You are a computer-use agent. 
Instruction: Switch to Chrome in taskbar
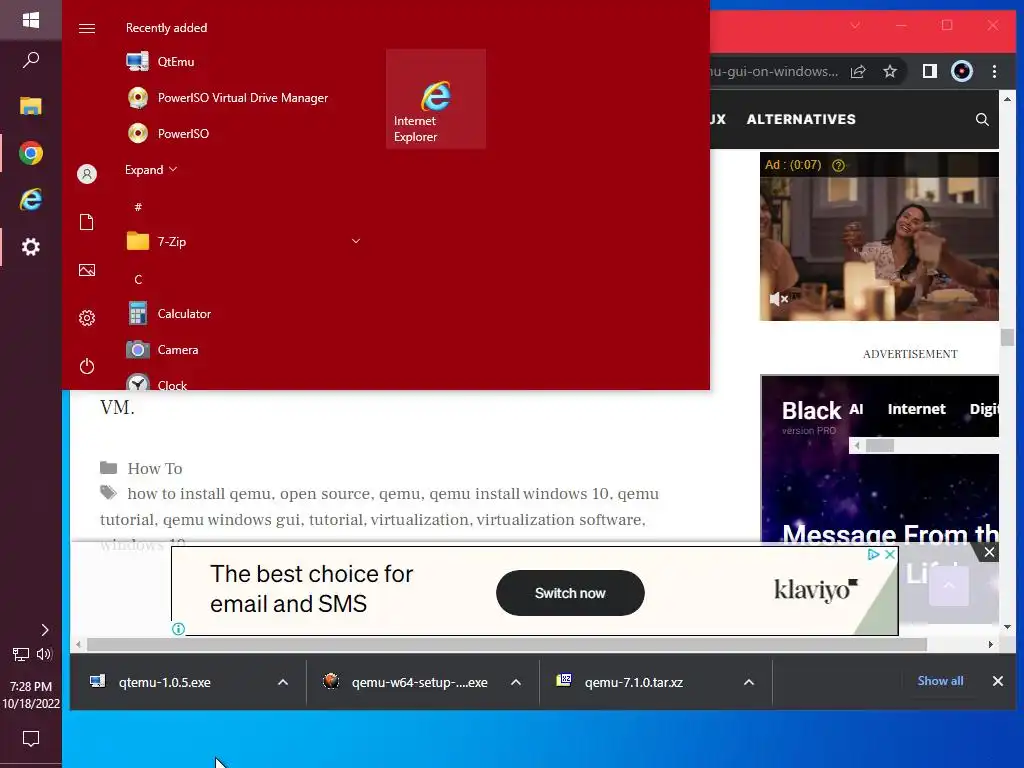(31, 153)
